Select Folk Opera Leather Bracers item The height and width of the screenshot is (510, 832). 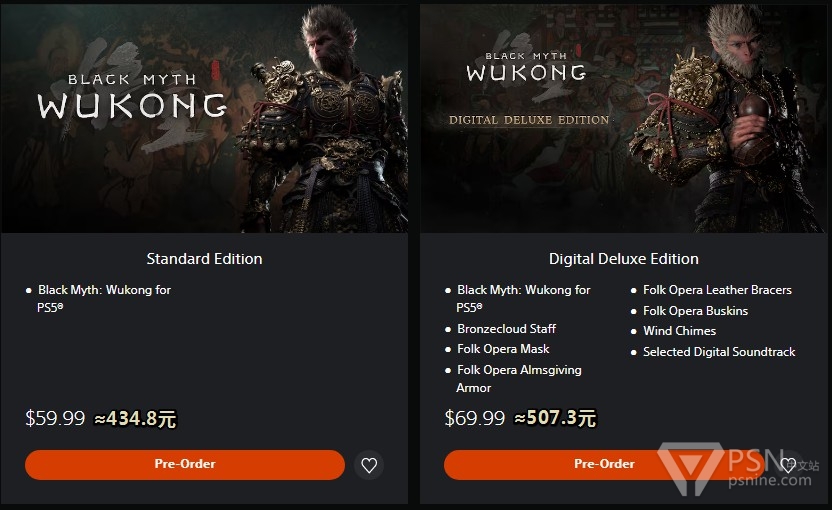click(717, 290)
